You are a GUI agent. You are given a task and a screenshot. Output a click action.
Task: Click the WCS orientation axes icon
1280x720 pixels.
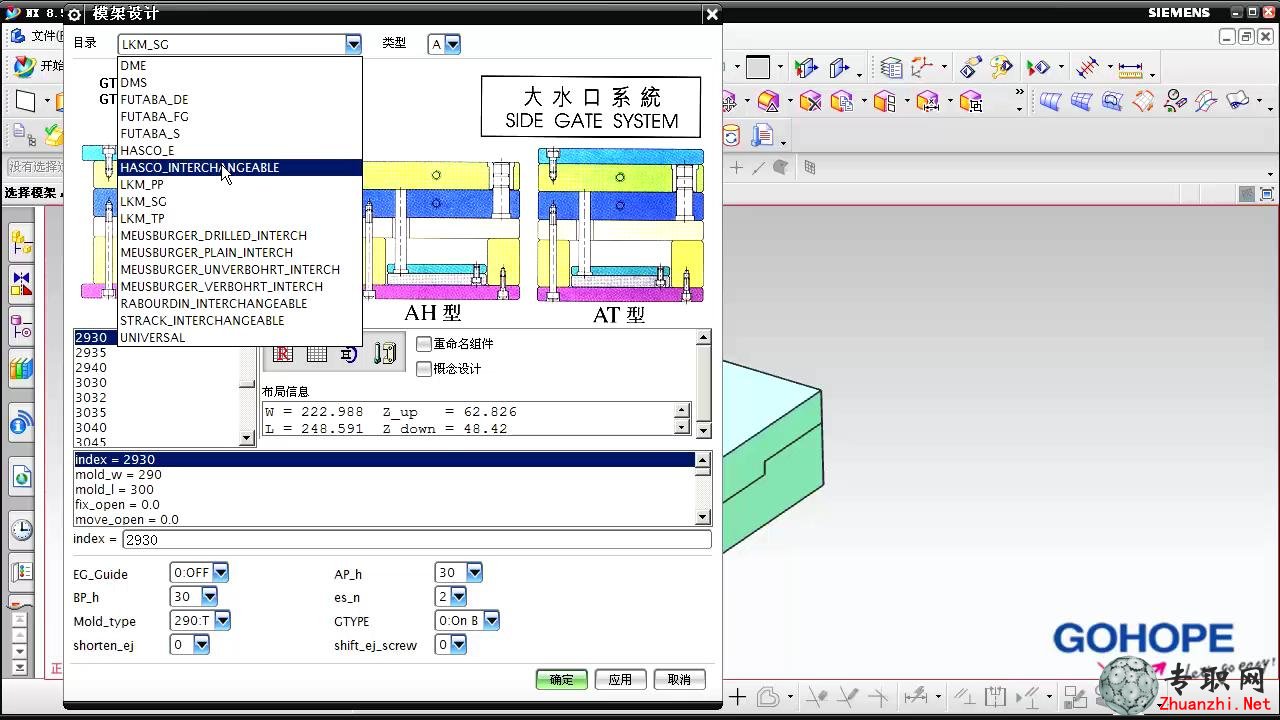(920, 68)
